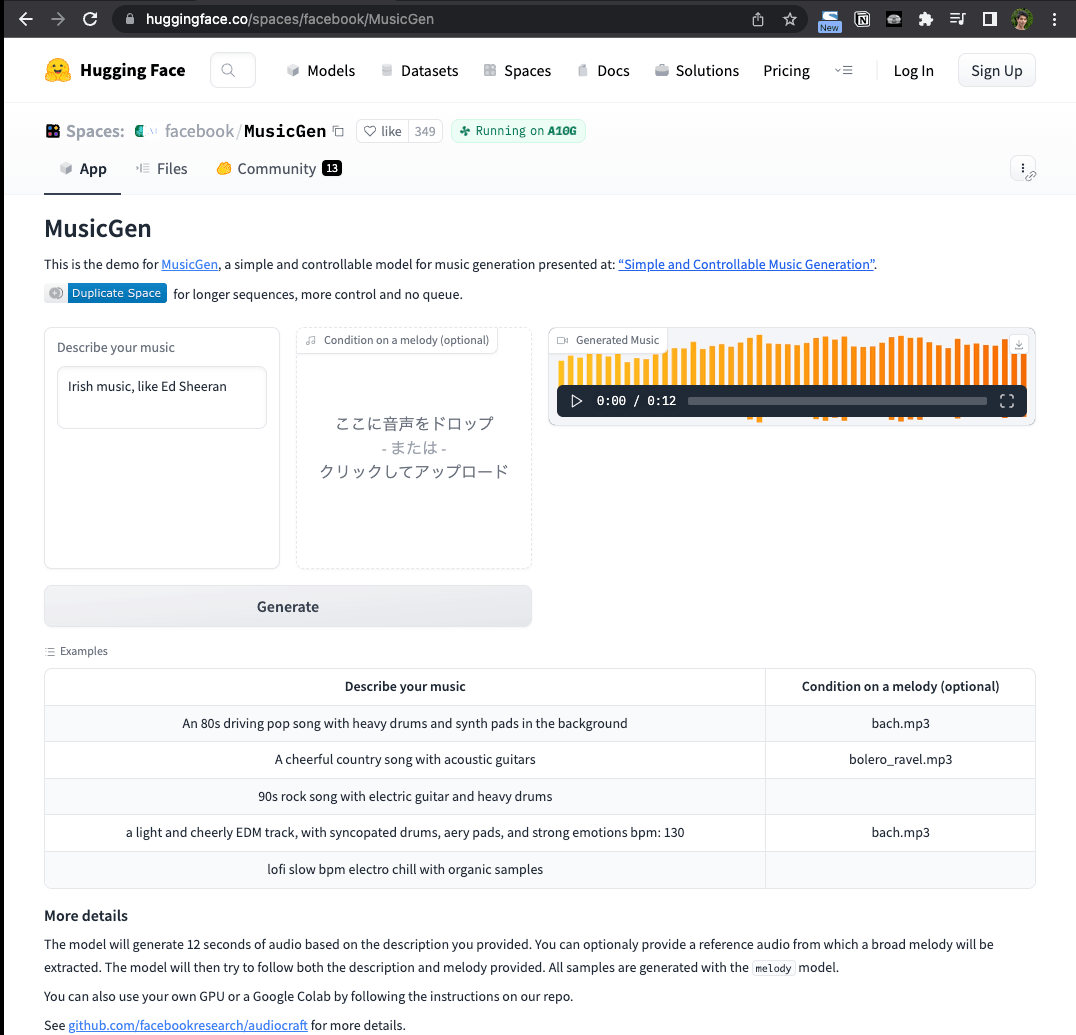Screen dimensions: 1076x1035
Task: Select the light and cheerly EDM example
Action: point(405,833)
